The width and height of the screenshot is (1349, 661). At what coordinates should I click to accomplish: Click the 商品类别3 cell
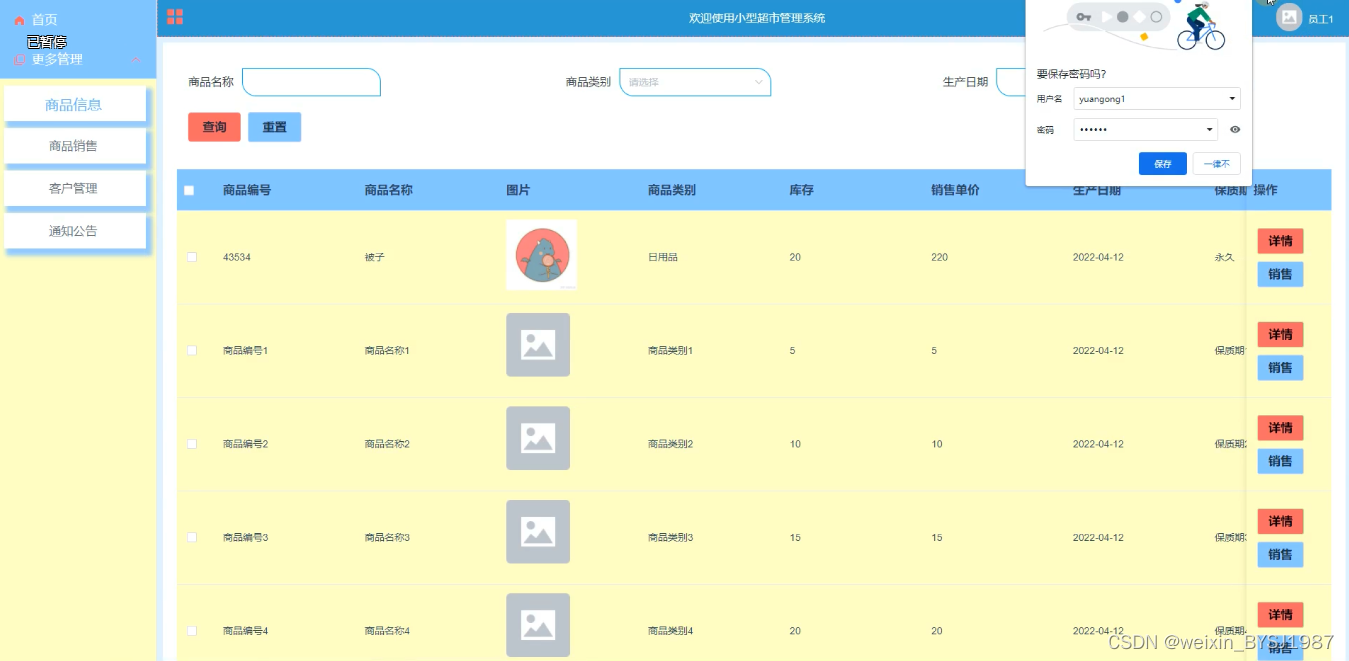(670, 538)
